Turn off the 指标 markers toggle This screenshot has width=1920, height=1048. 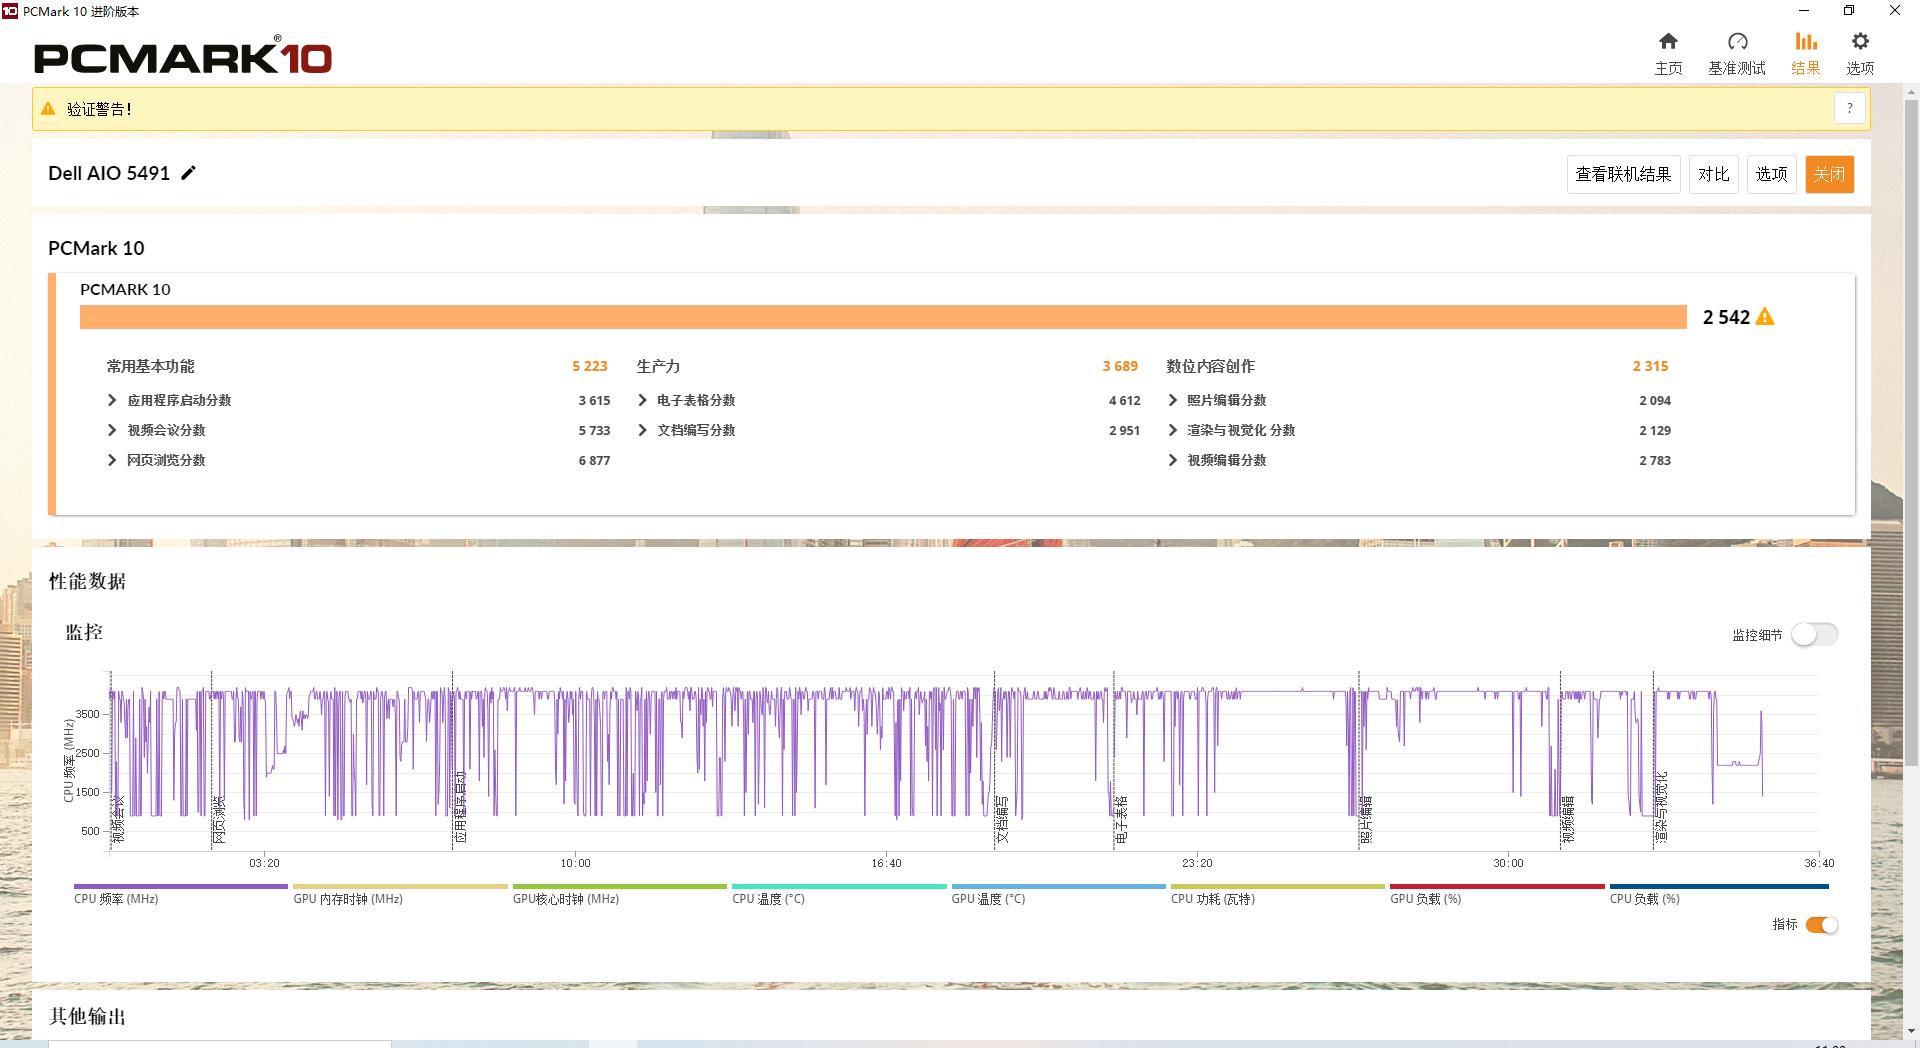[1821, 925]
